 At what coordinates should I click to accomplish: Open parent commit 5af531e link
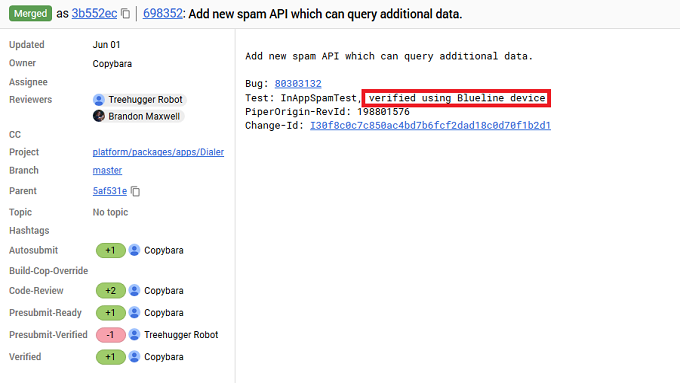click(x=110, y=191)
